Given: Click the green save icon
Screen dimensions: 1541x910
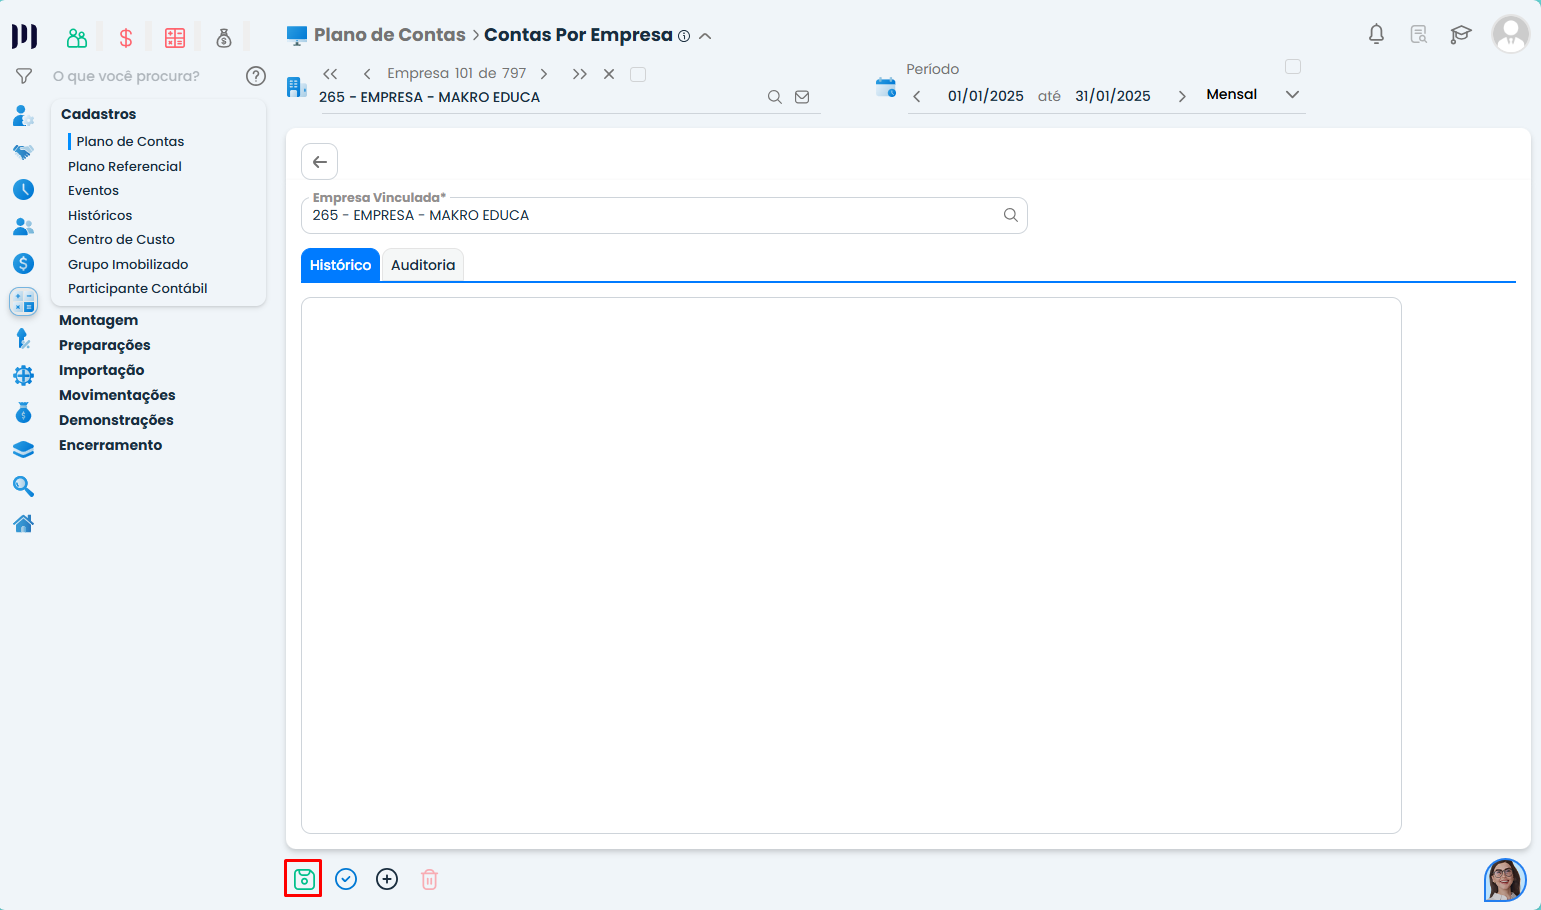Looking at the screenshot, I should tap(304, 879).
